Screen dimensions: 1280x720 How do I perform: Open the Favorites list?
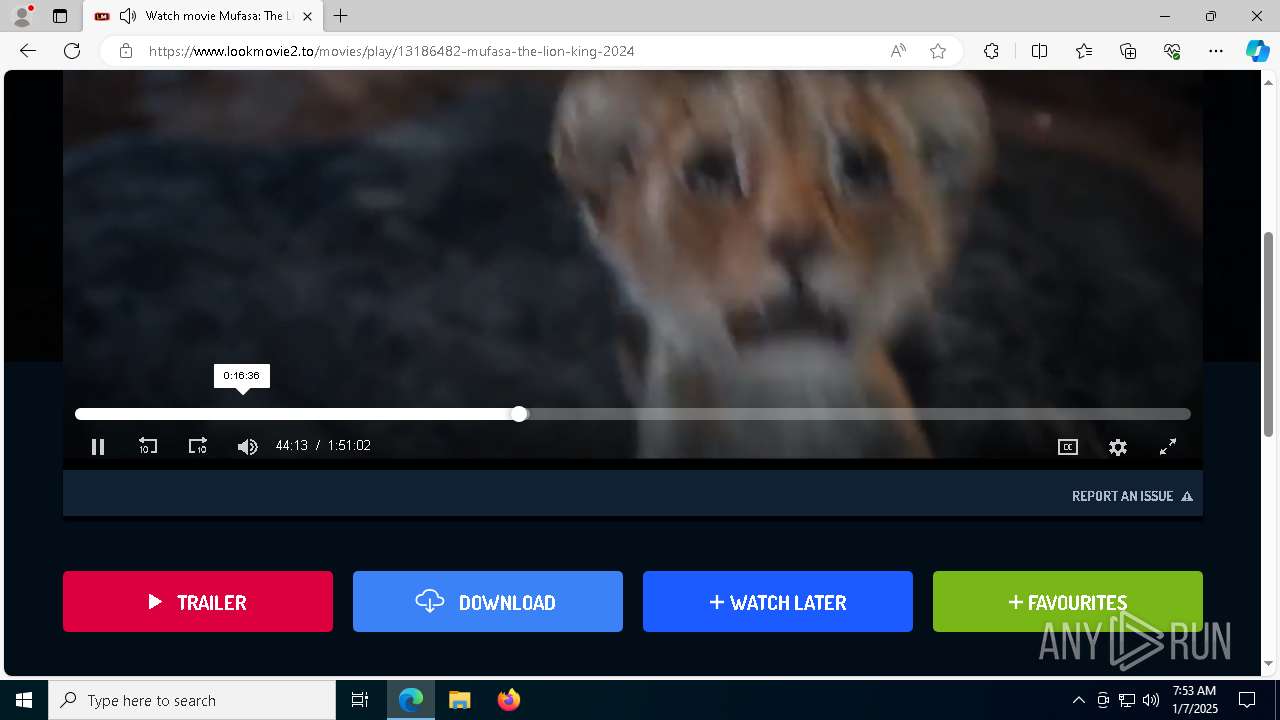[1084, 51]
